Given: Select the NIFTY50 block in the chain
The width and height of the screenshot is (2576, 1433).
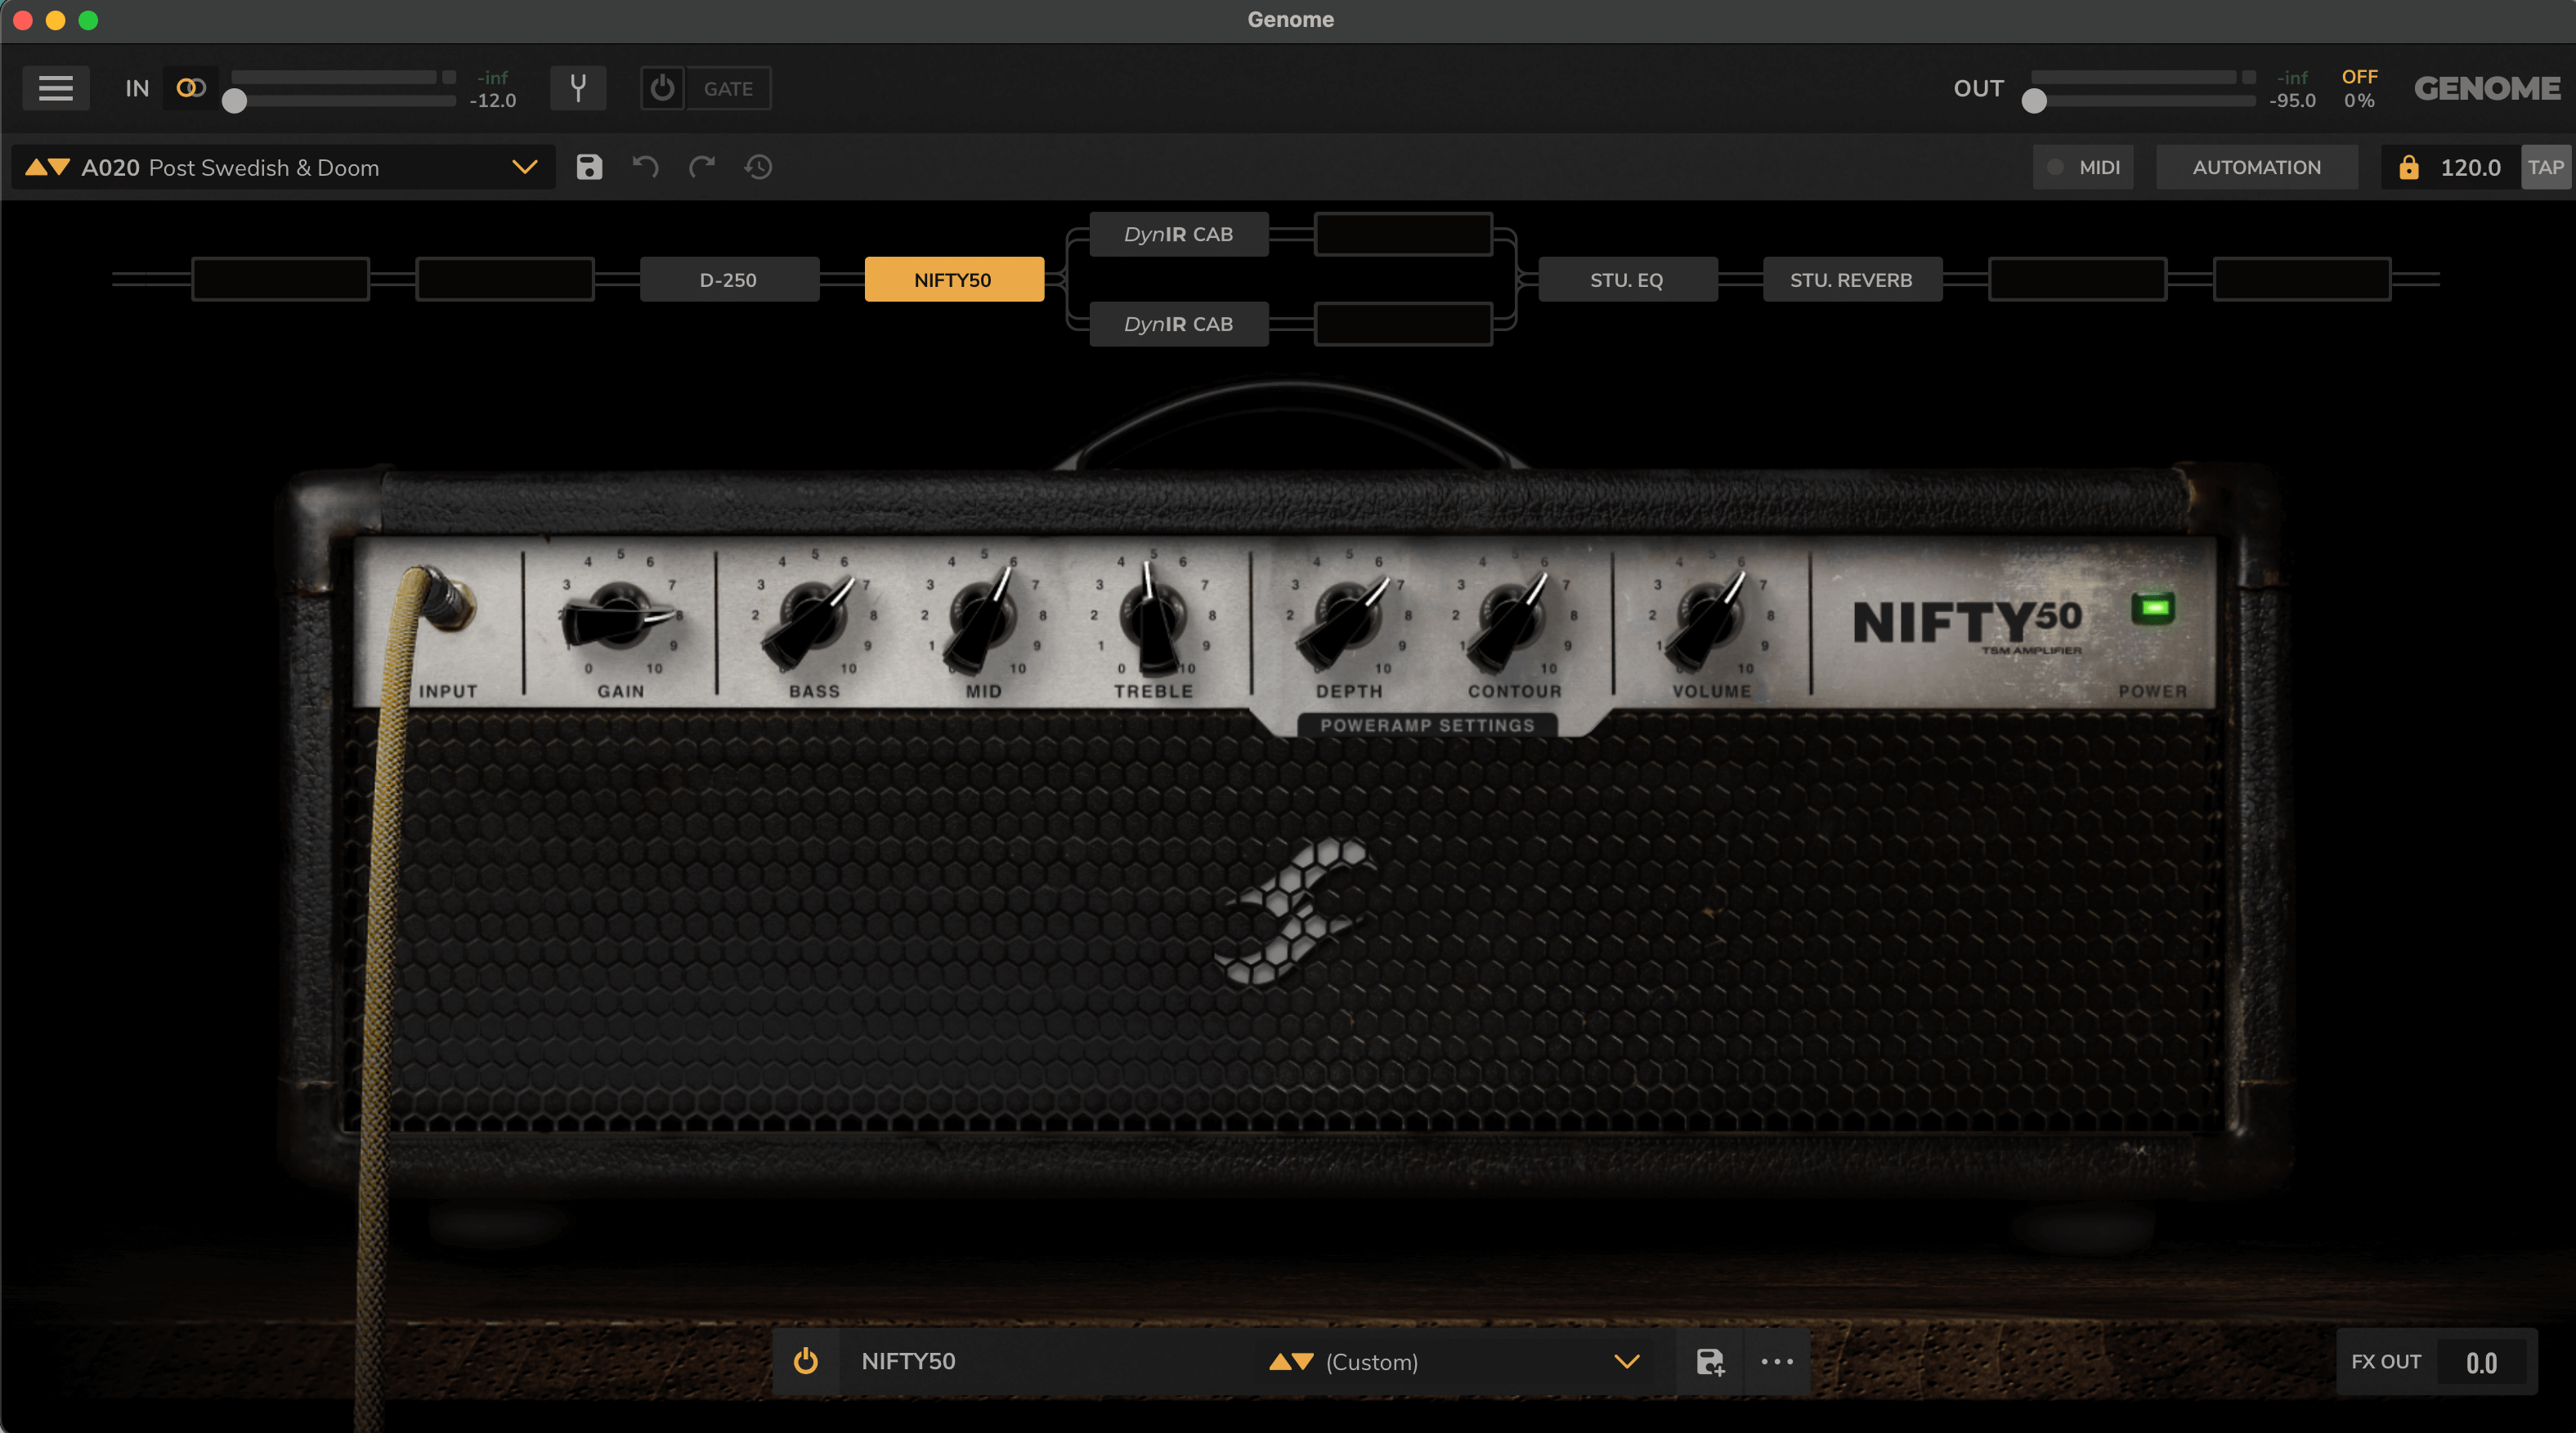Looking at the screenshot, I should (x=954, y=279).
